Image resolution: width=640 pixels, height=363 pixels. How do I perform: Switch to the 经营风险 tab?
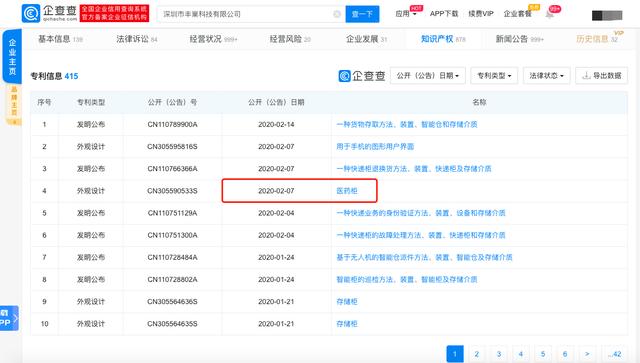coord(290,39)
